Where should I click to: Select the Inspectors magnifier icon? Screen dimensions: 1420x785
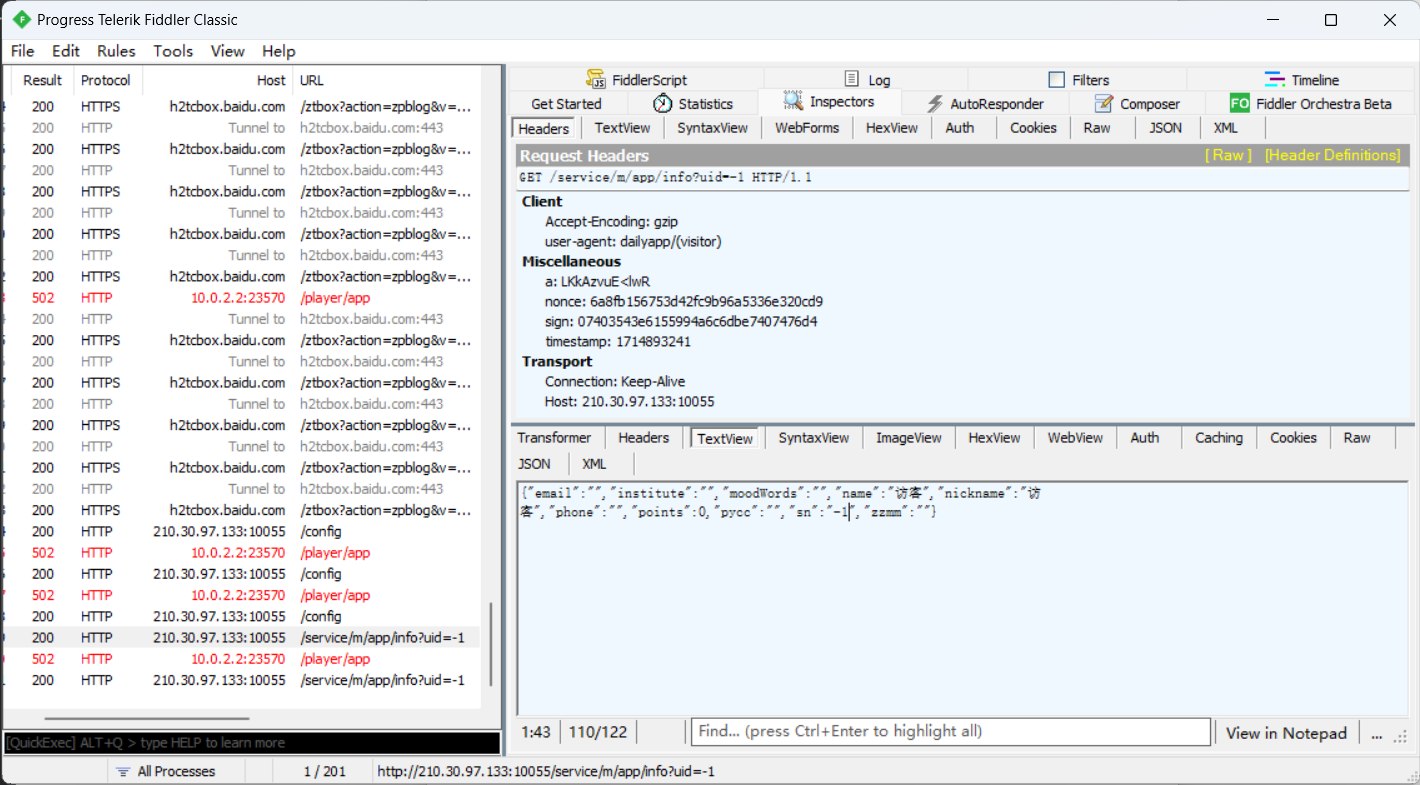pyautogui.click(x=793, y=102)
